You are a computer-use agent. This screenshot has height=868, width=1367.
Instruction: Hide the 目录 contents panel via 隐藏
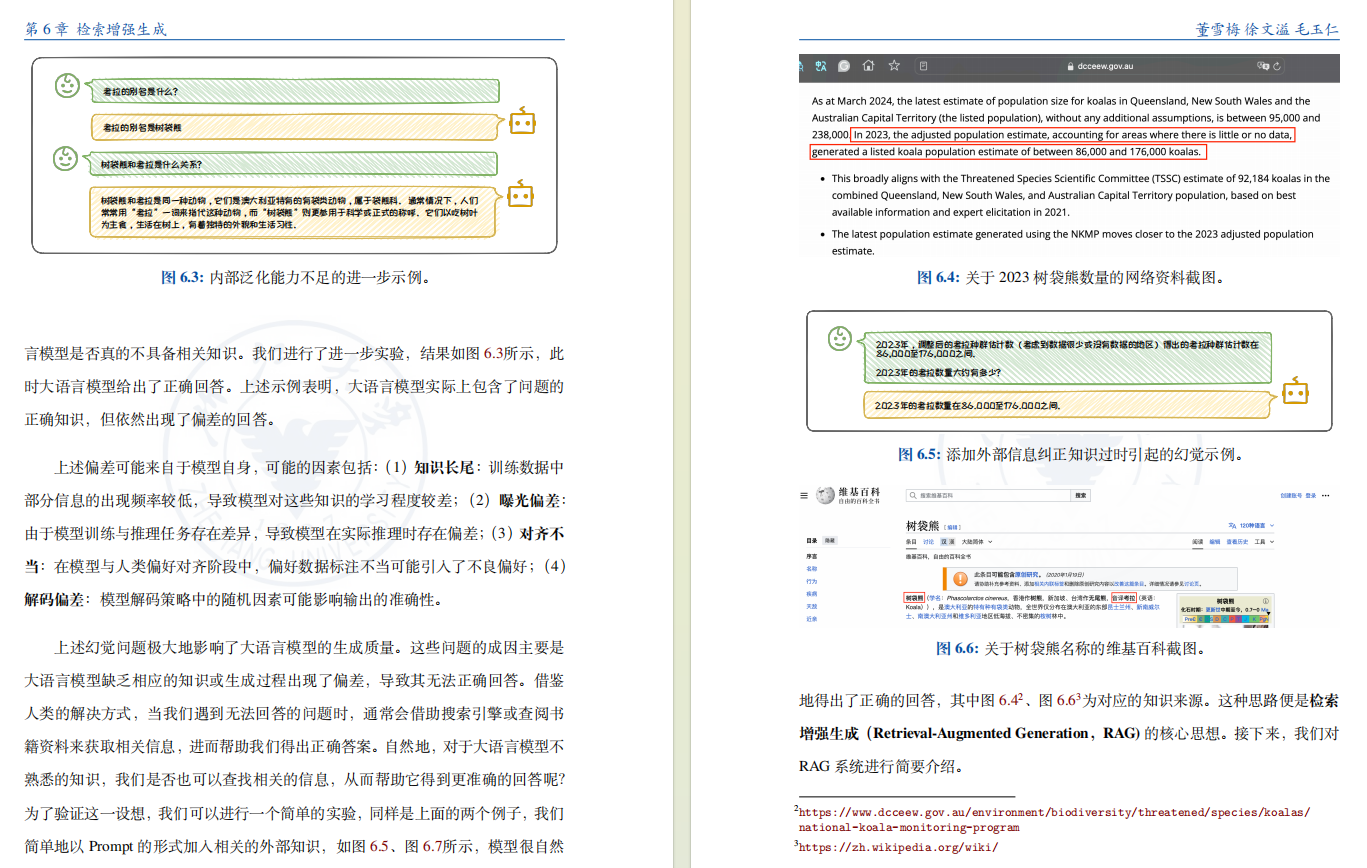pyautogui.click(x=830, y=540)
